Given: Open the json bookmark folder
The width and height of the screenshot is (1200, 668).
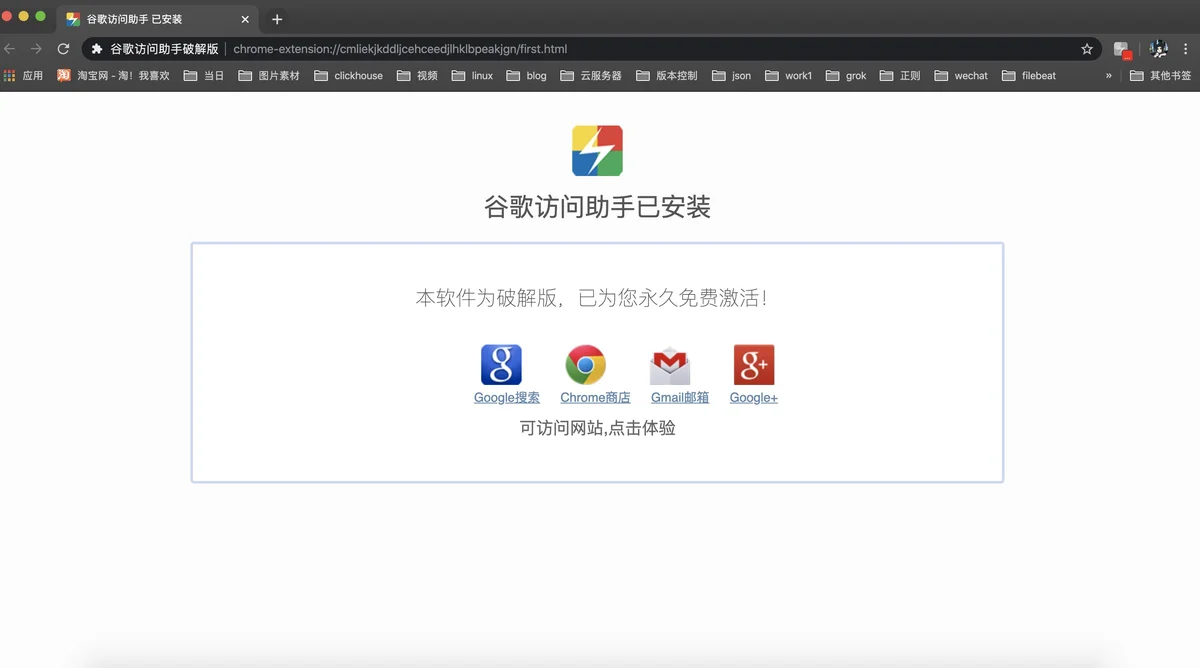Looking at the screenshot, I should tap(731, 76).
